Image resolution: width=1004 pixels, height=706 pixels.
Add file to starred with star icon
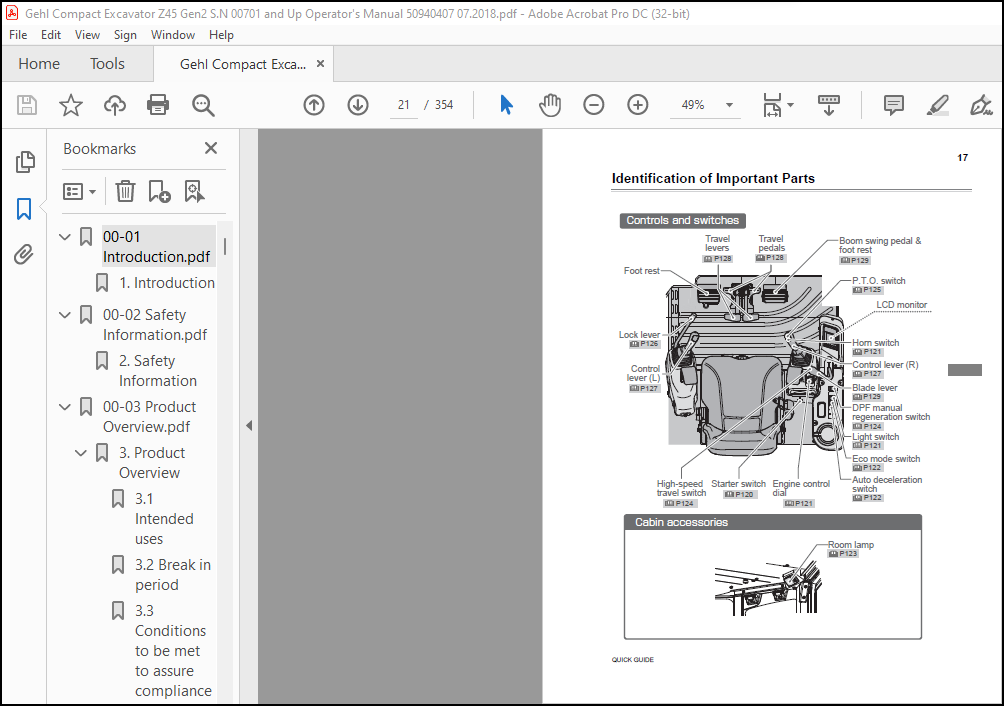pyautogui.click(x=70, y=105)
